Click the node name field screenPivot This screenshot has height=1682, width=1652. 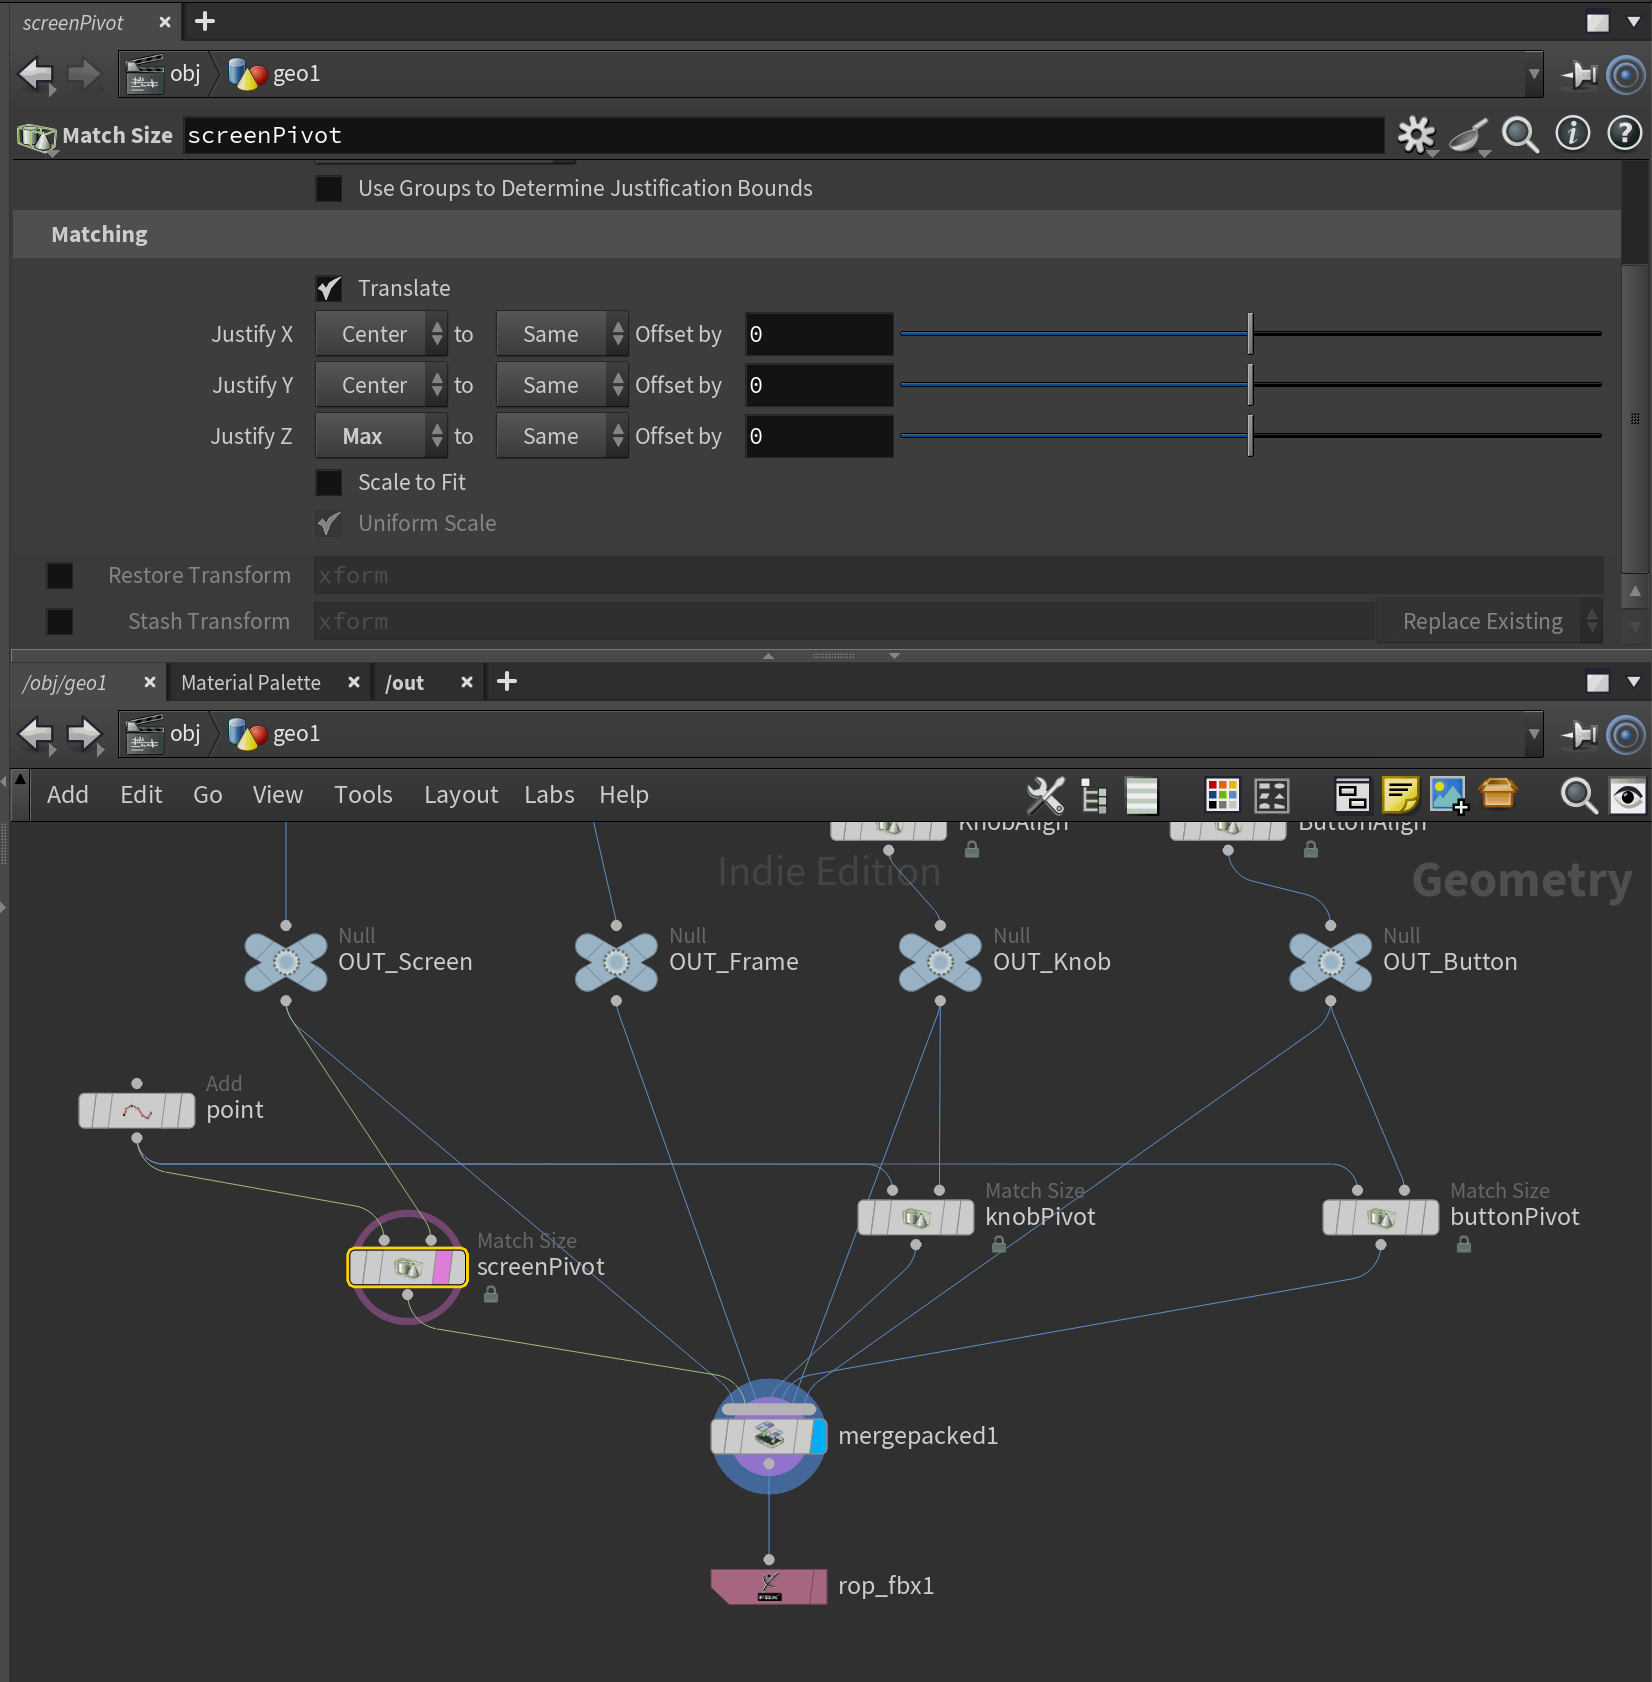pyautogui.click(x=780, y=136)
